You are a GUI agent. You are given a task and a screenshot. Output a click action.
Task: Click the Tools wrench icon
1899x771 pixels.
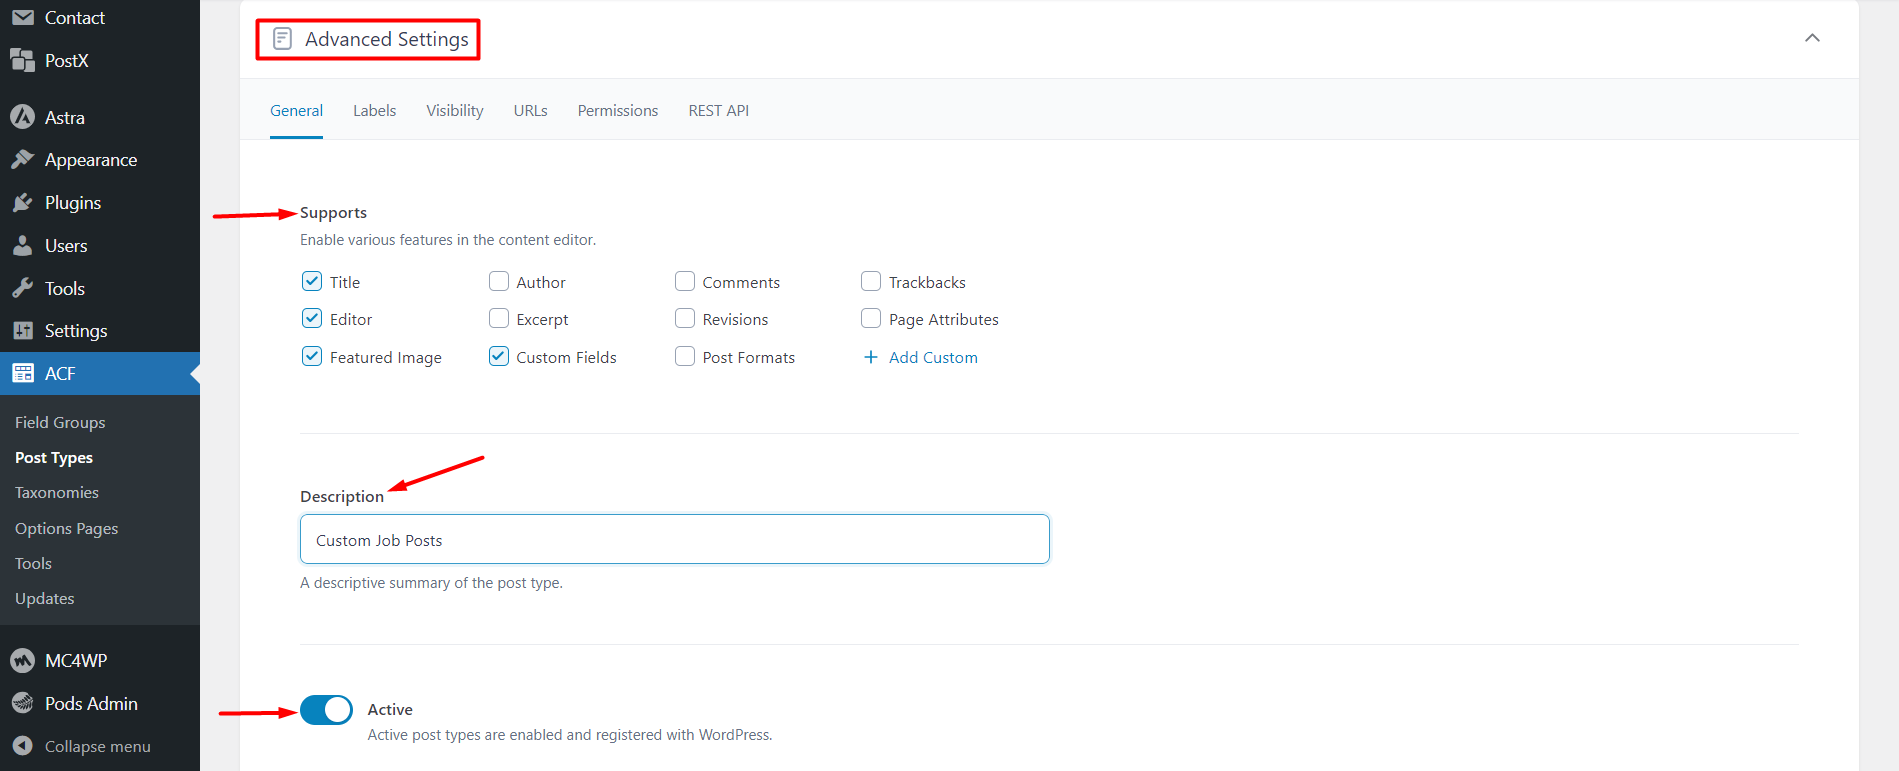[22, 288]
